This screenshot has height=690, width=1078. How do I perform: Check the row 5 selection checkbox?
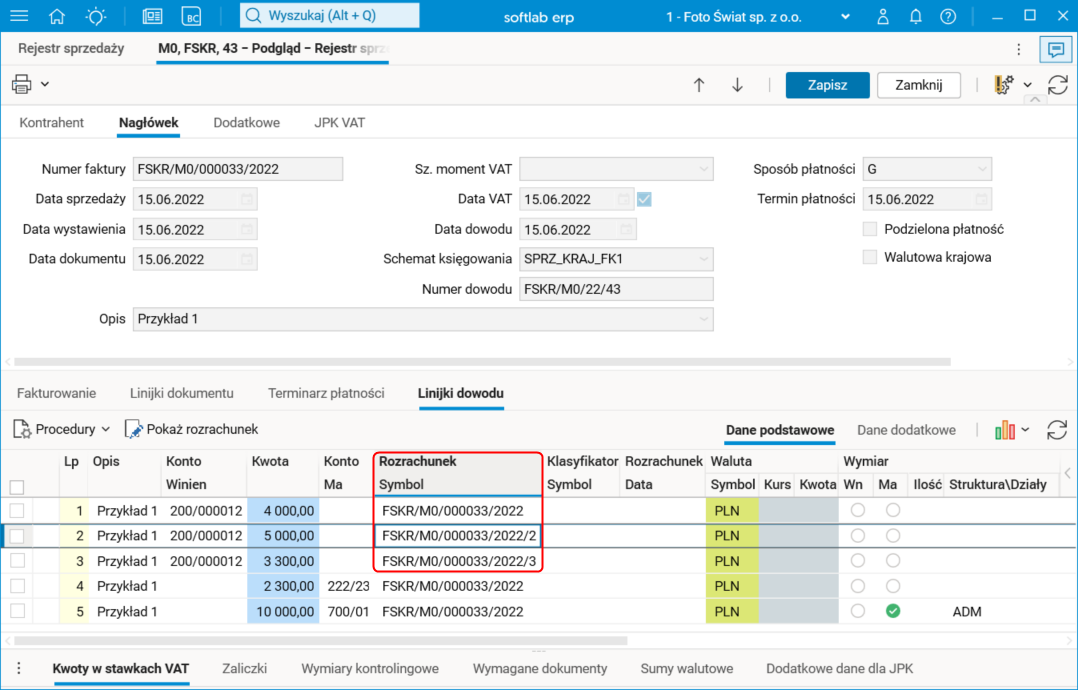coord(17,611)
